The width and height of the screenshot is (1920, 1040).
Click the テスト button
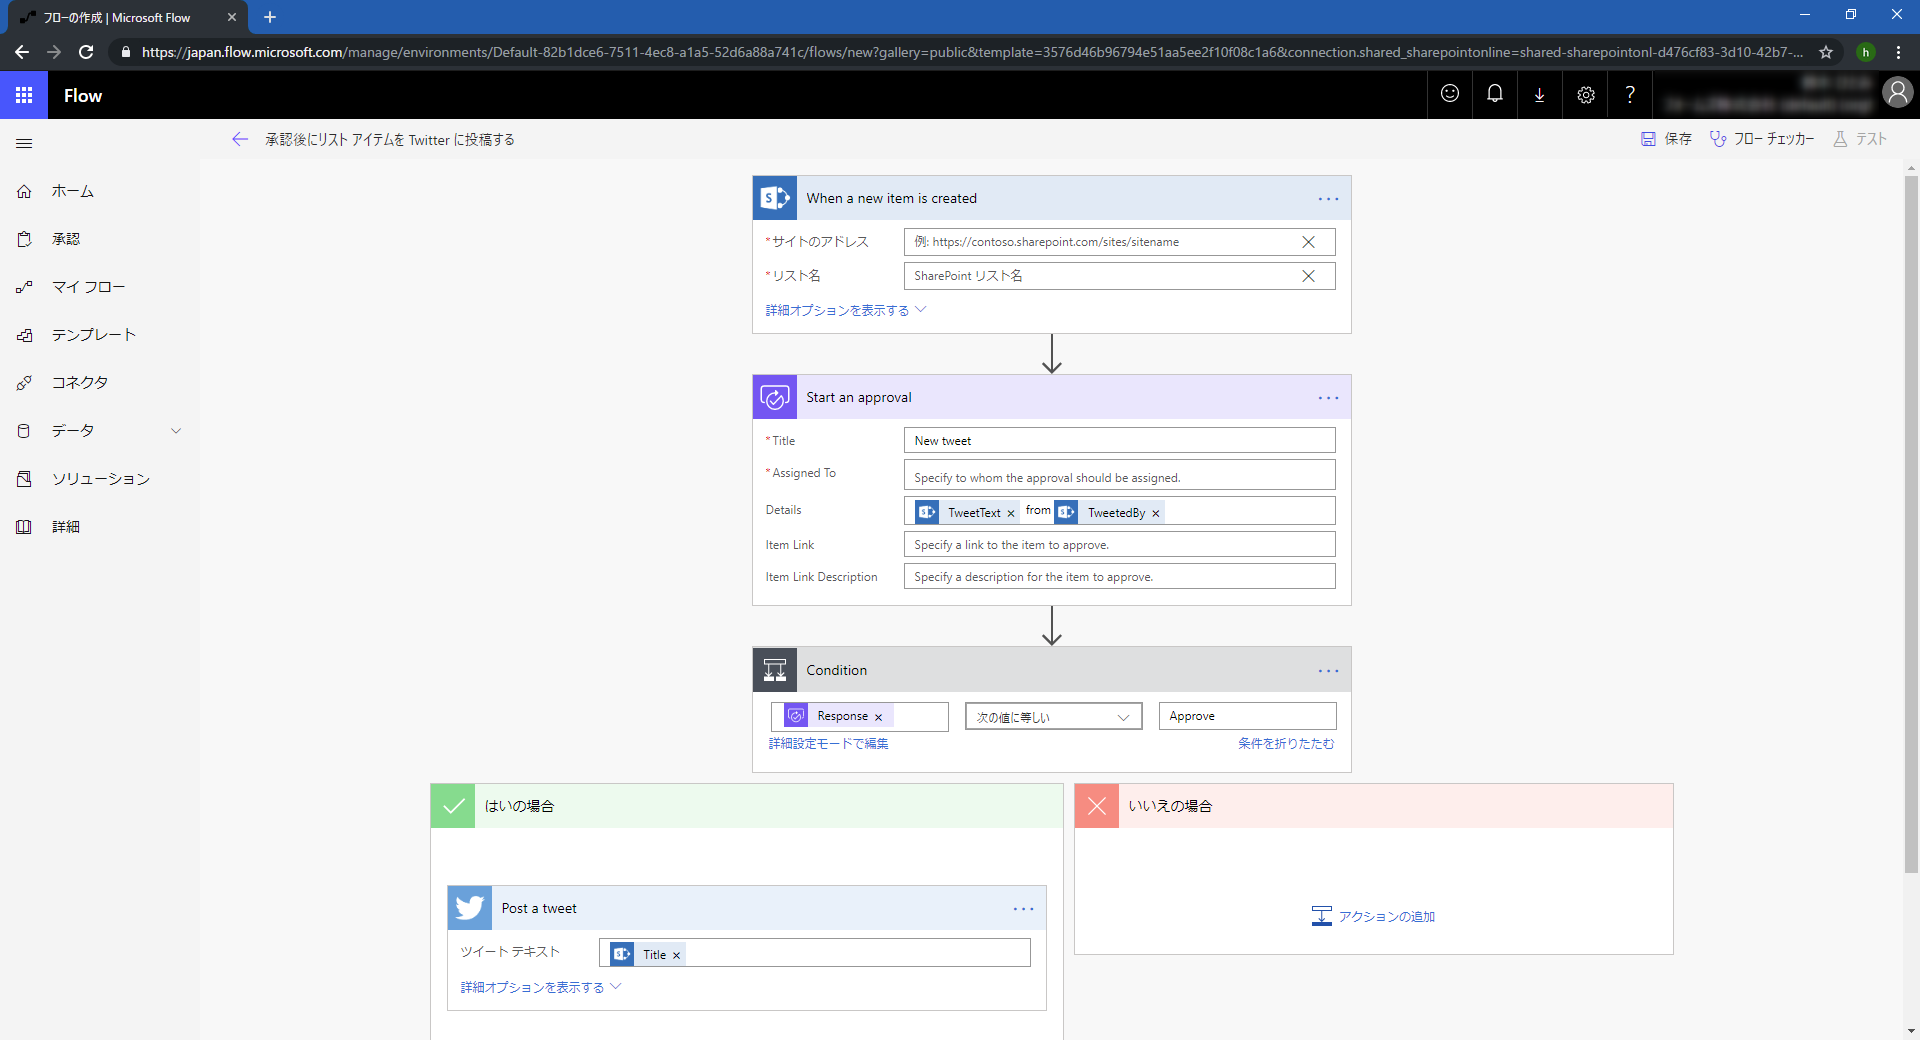click(1860, 139)
